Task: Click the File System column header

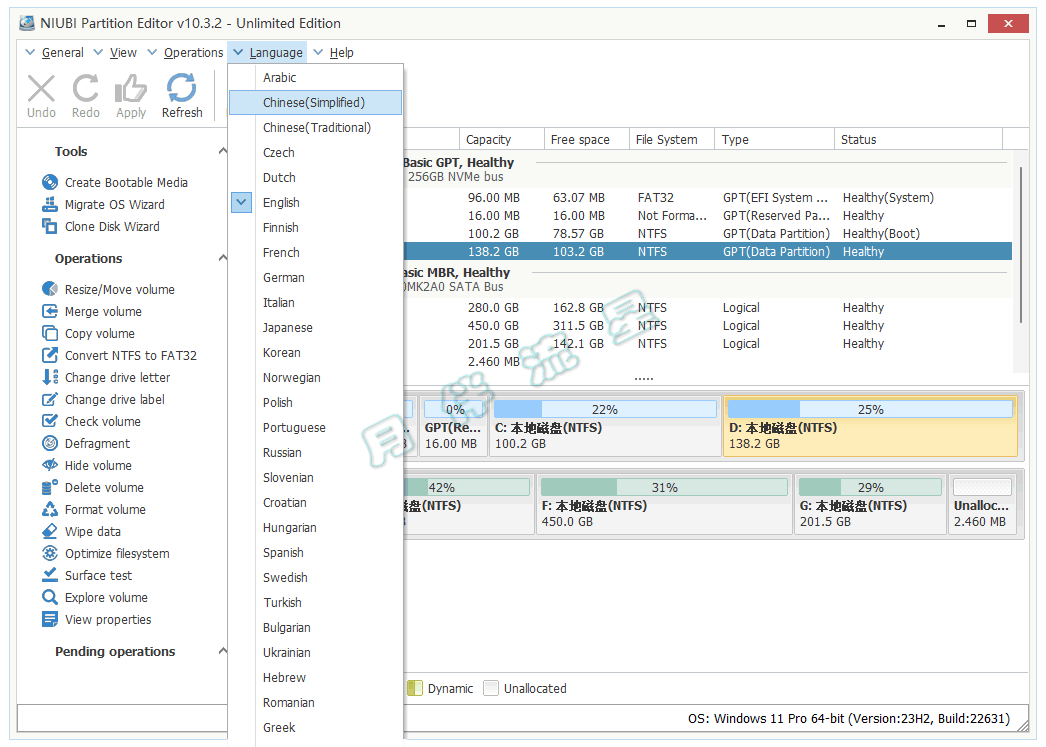Action: 672,139
